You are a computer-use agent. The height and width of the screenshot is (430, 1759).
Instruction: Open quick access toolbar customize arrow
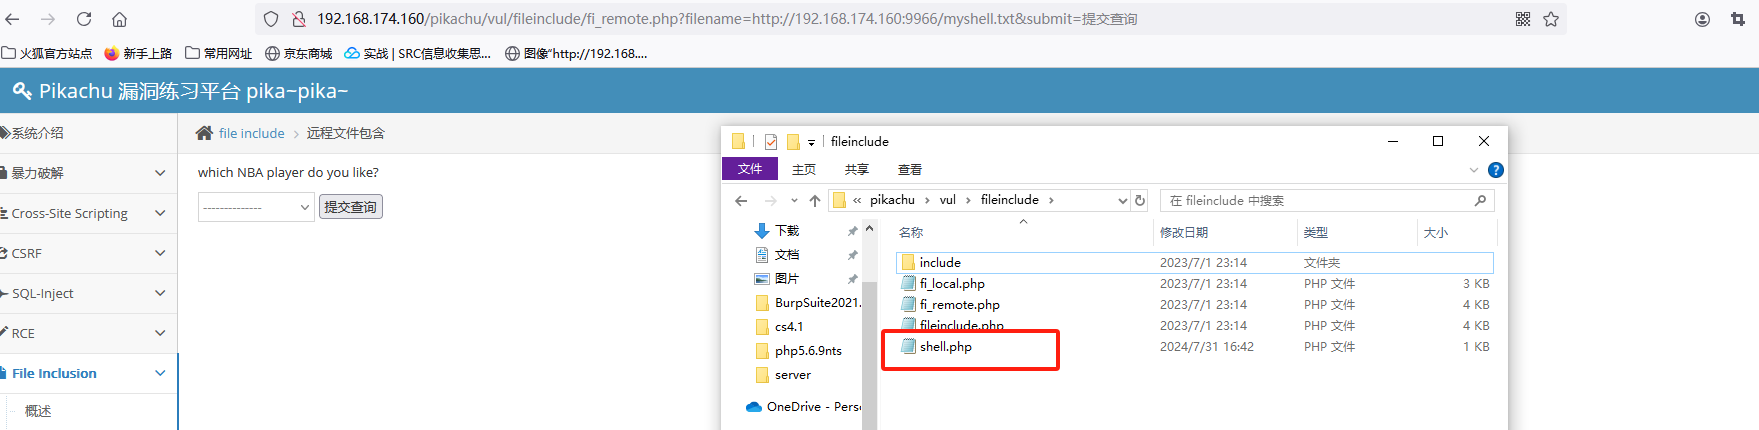coord(811,142)
